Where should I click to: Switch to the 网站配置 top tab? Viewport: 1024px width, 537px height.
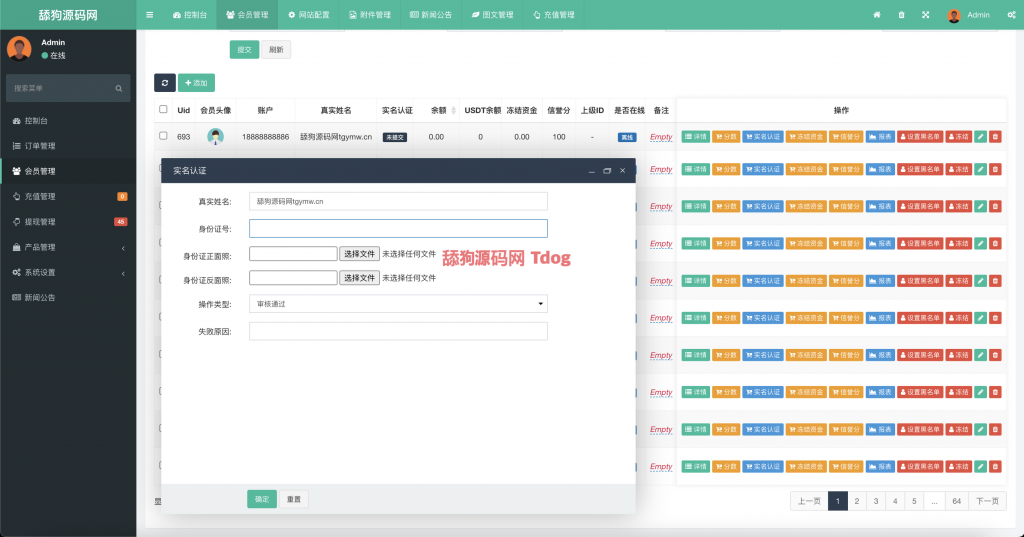coord(307,15)
